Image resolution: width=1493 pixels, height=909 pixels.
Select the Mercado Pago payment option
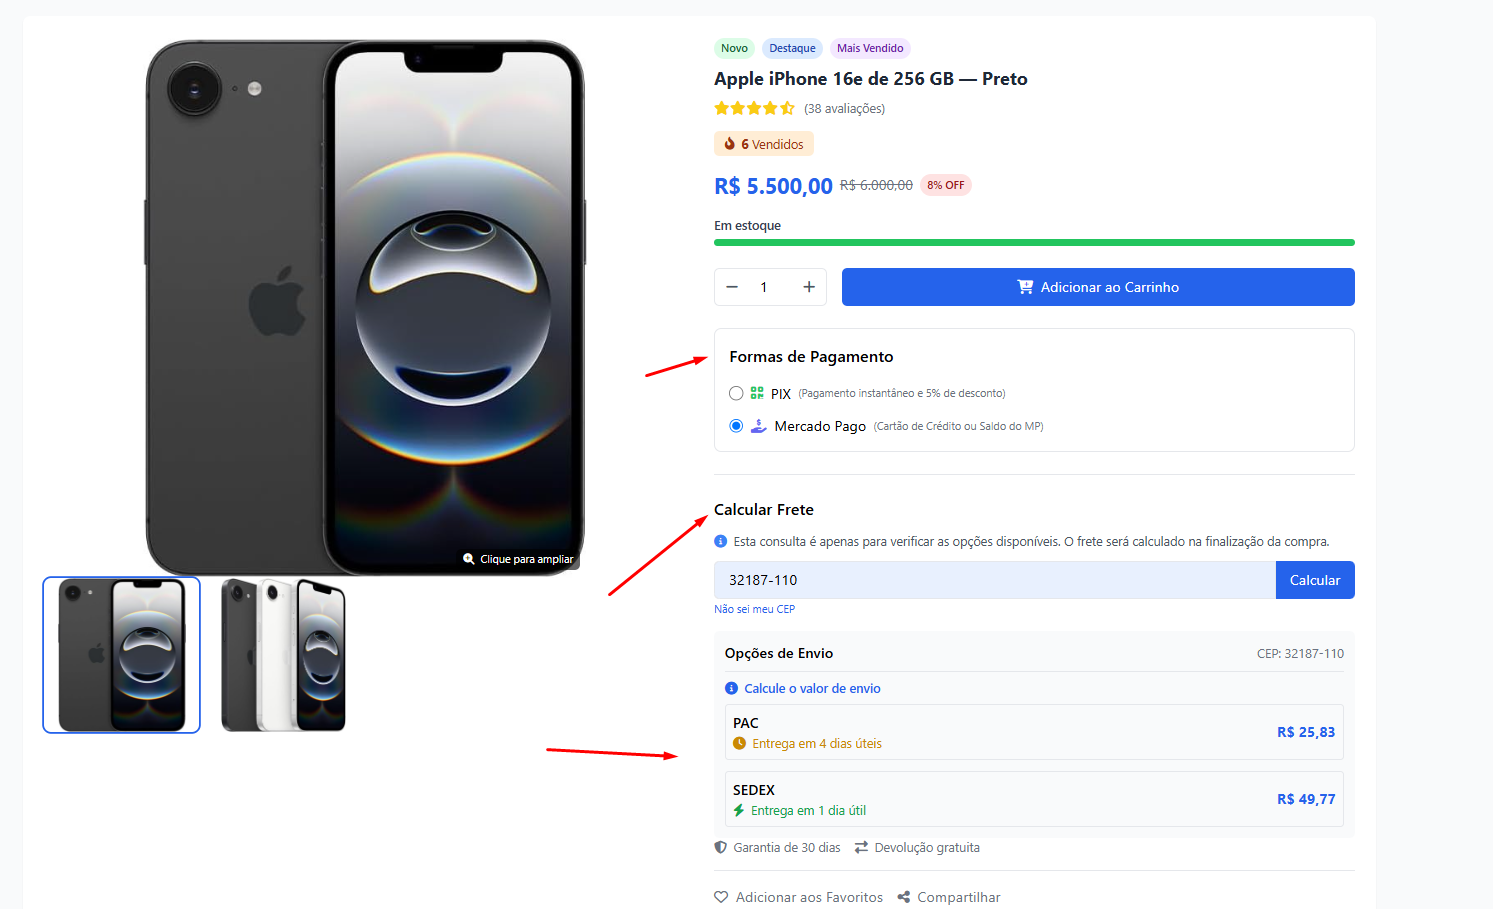(x=736, y=425)
